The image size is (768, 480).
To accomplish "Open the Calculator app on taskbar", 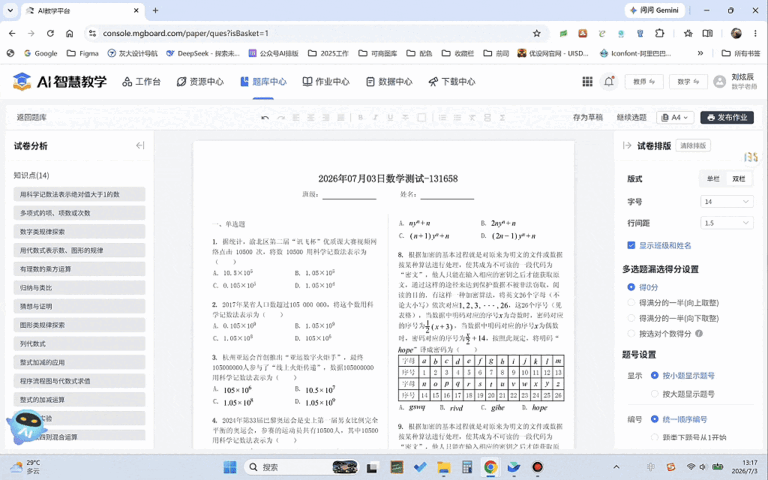I will pyautogui.click(x=467, y=467).
